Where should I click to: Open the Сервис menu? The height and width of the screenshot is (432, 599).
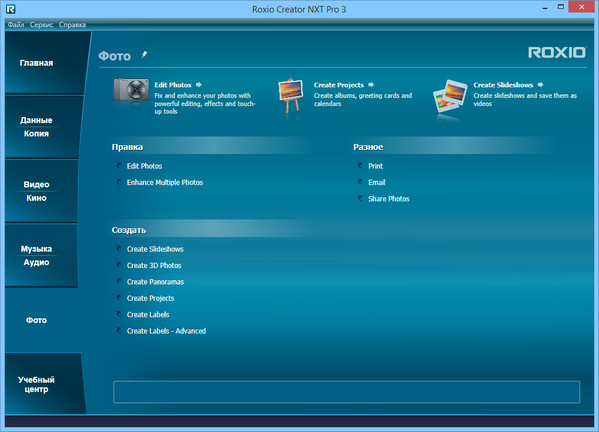tap(41, 24)
